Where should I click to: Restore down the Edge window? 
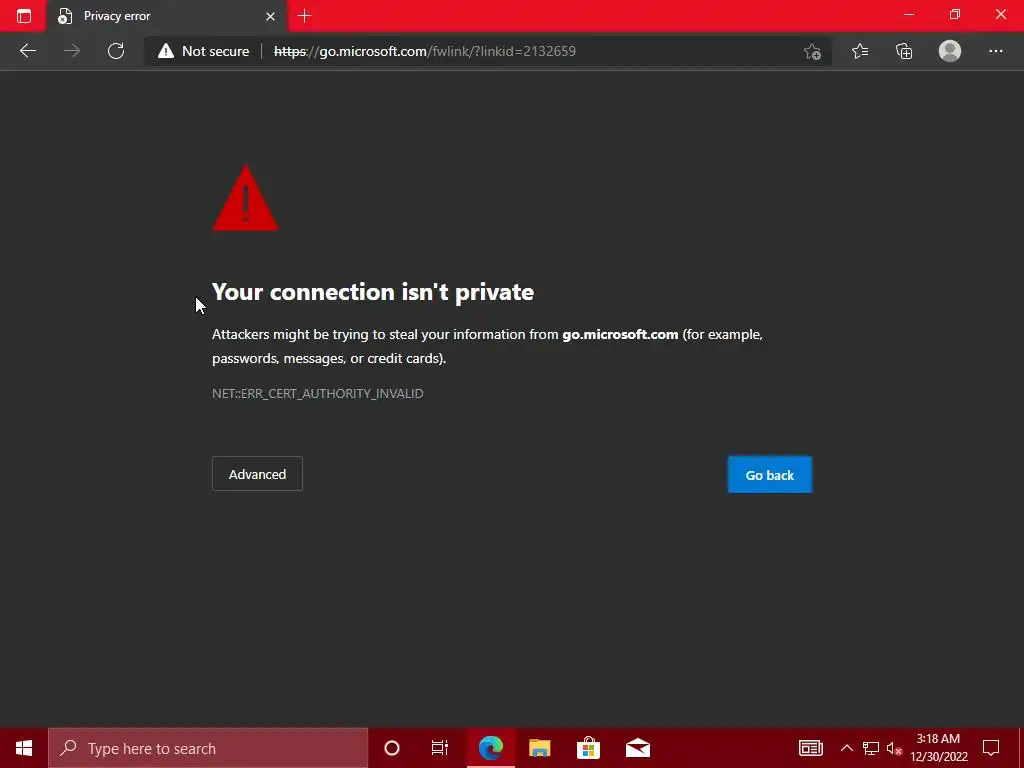(x=955, y=14)
